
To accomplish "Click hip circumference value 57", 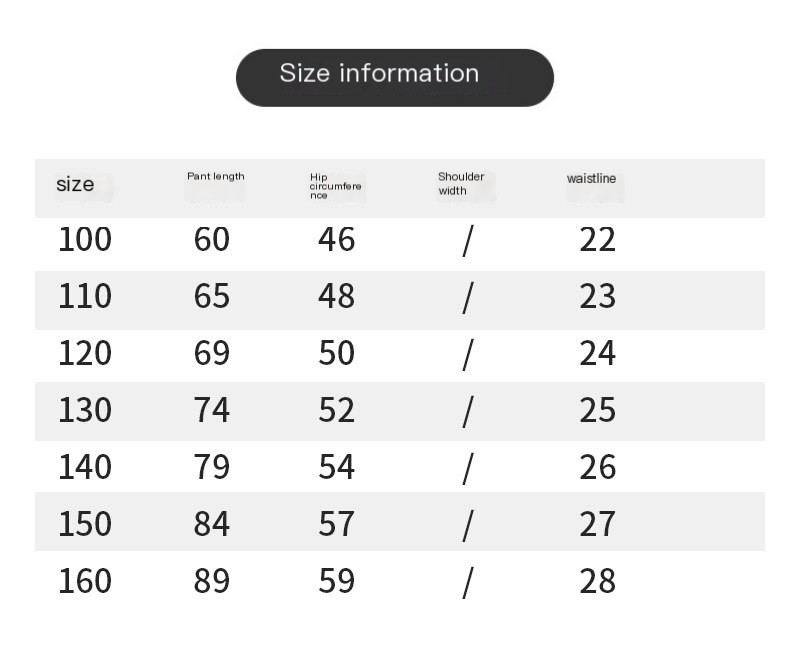I will 337,523.
